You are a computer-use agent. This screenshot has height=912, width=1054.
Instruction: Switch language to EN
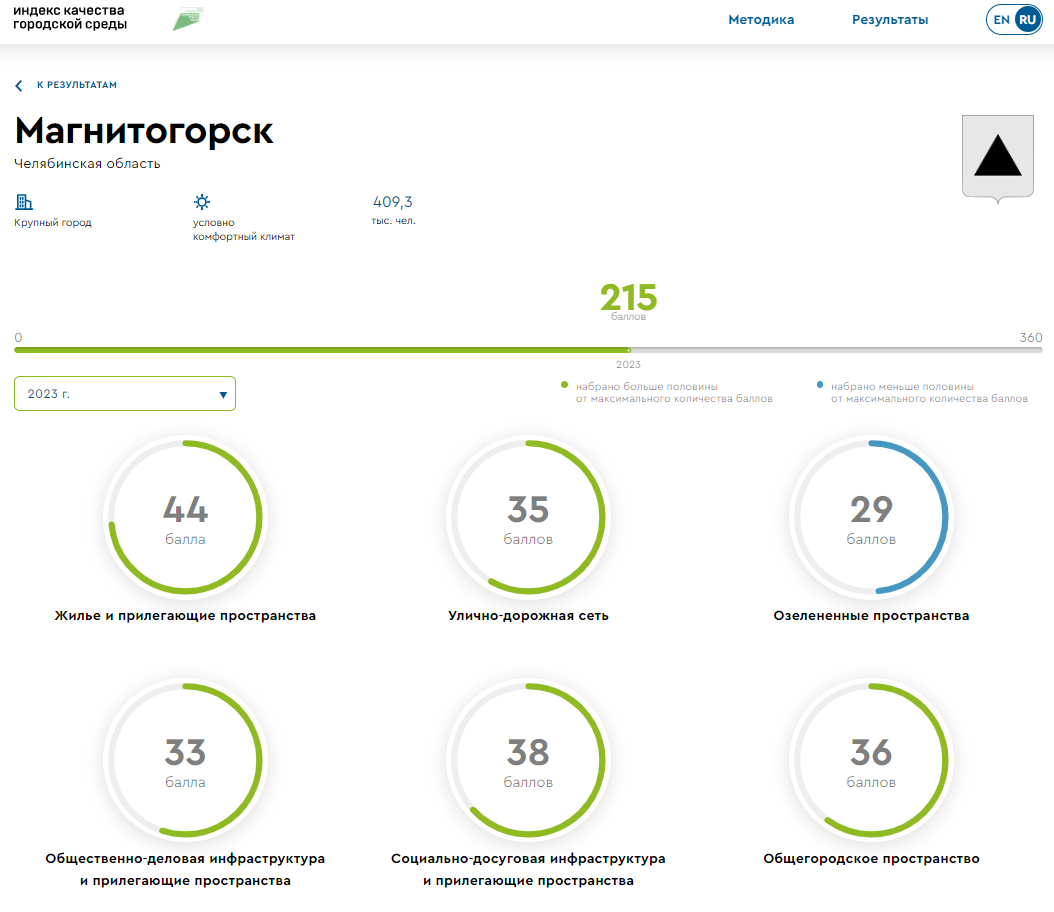coord(1000,20)
